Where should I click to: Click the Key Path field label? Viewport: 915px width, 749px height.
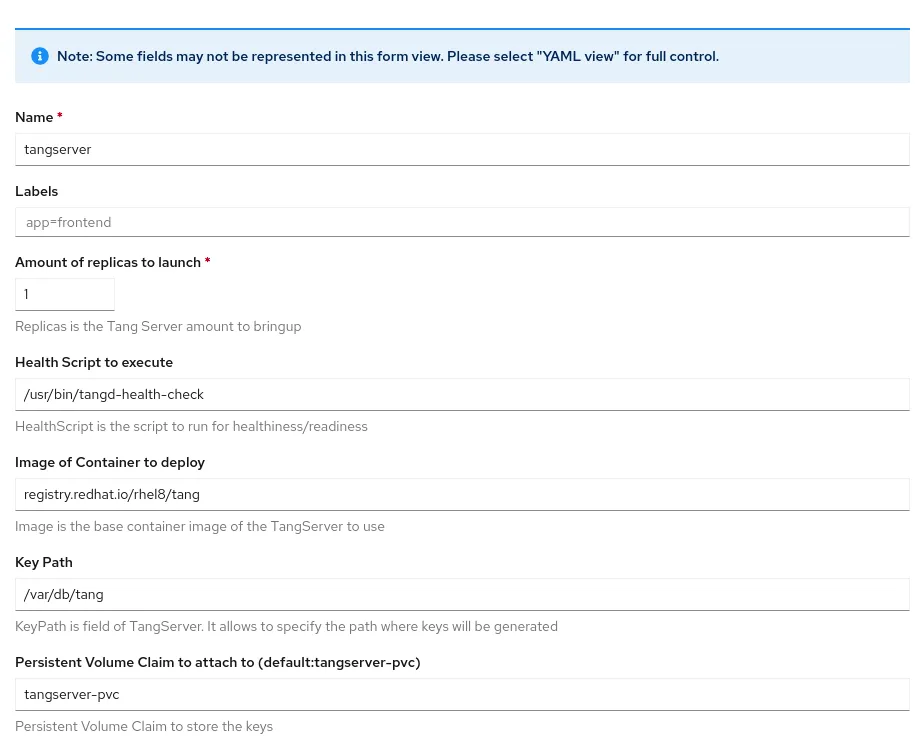tap(43, 562)
